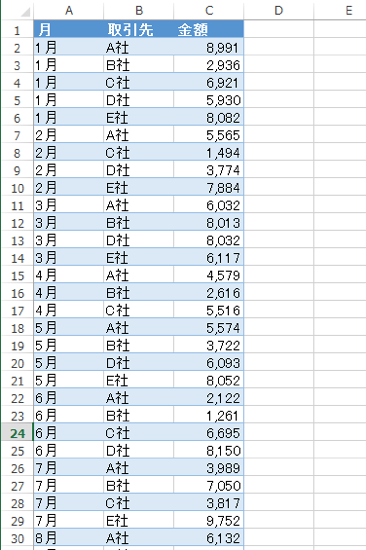
Task: Select column E header
Action: 340,11
